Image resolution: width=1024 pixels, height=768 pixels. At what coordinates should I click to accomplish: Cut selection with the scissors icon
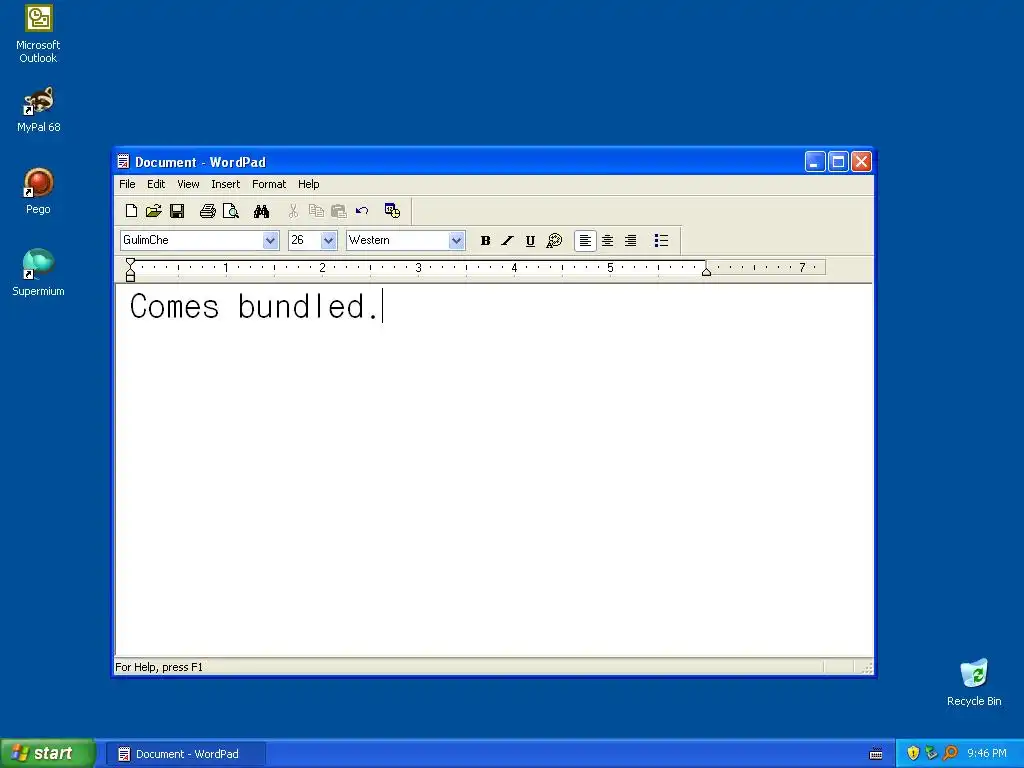click(x=293, y=211)
